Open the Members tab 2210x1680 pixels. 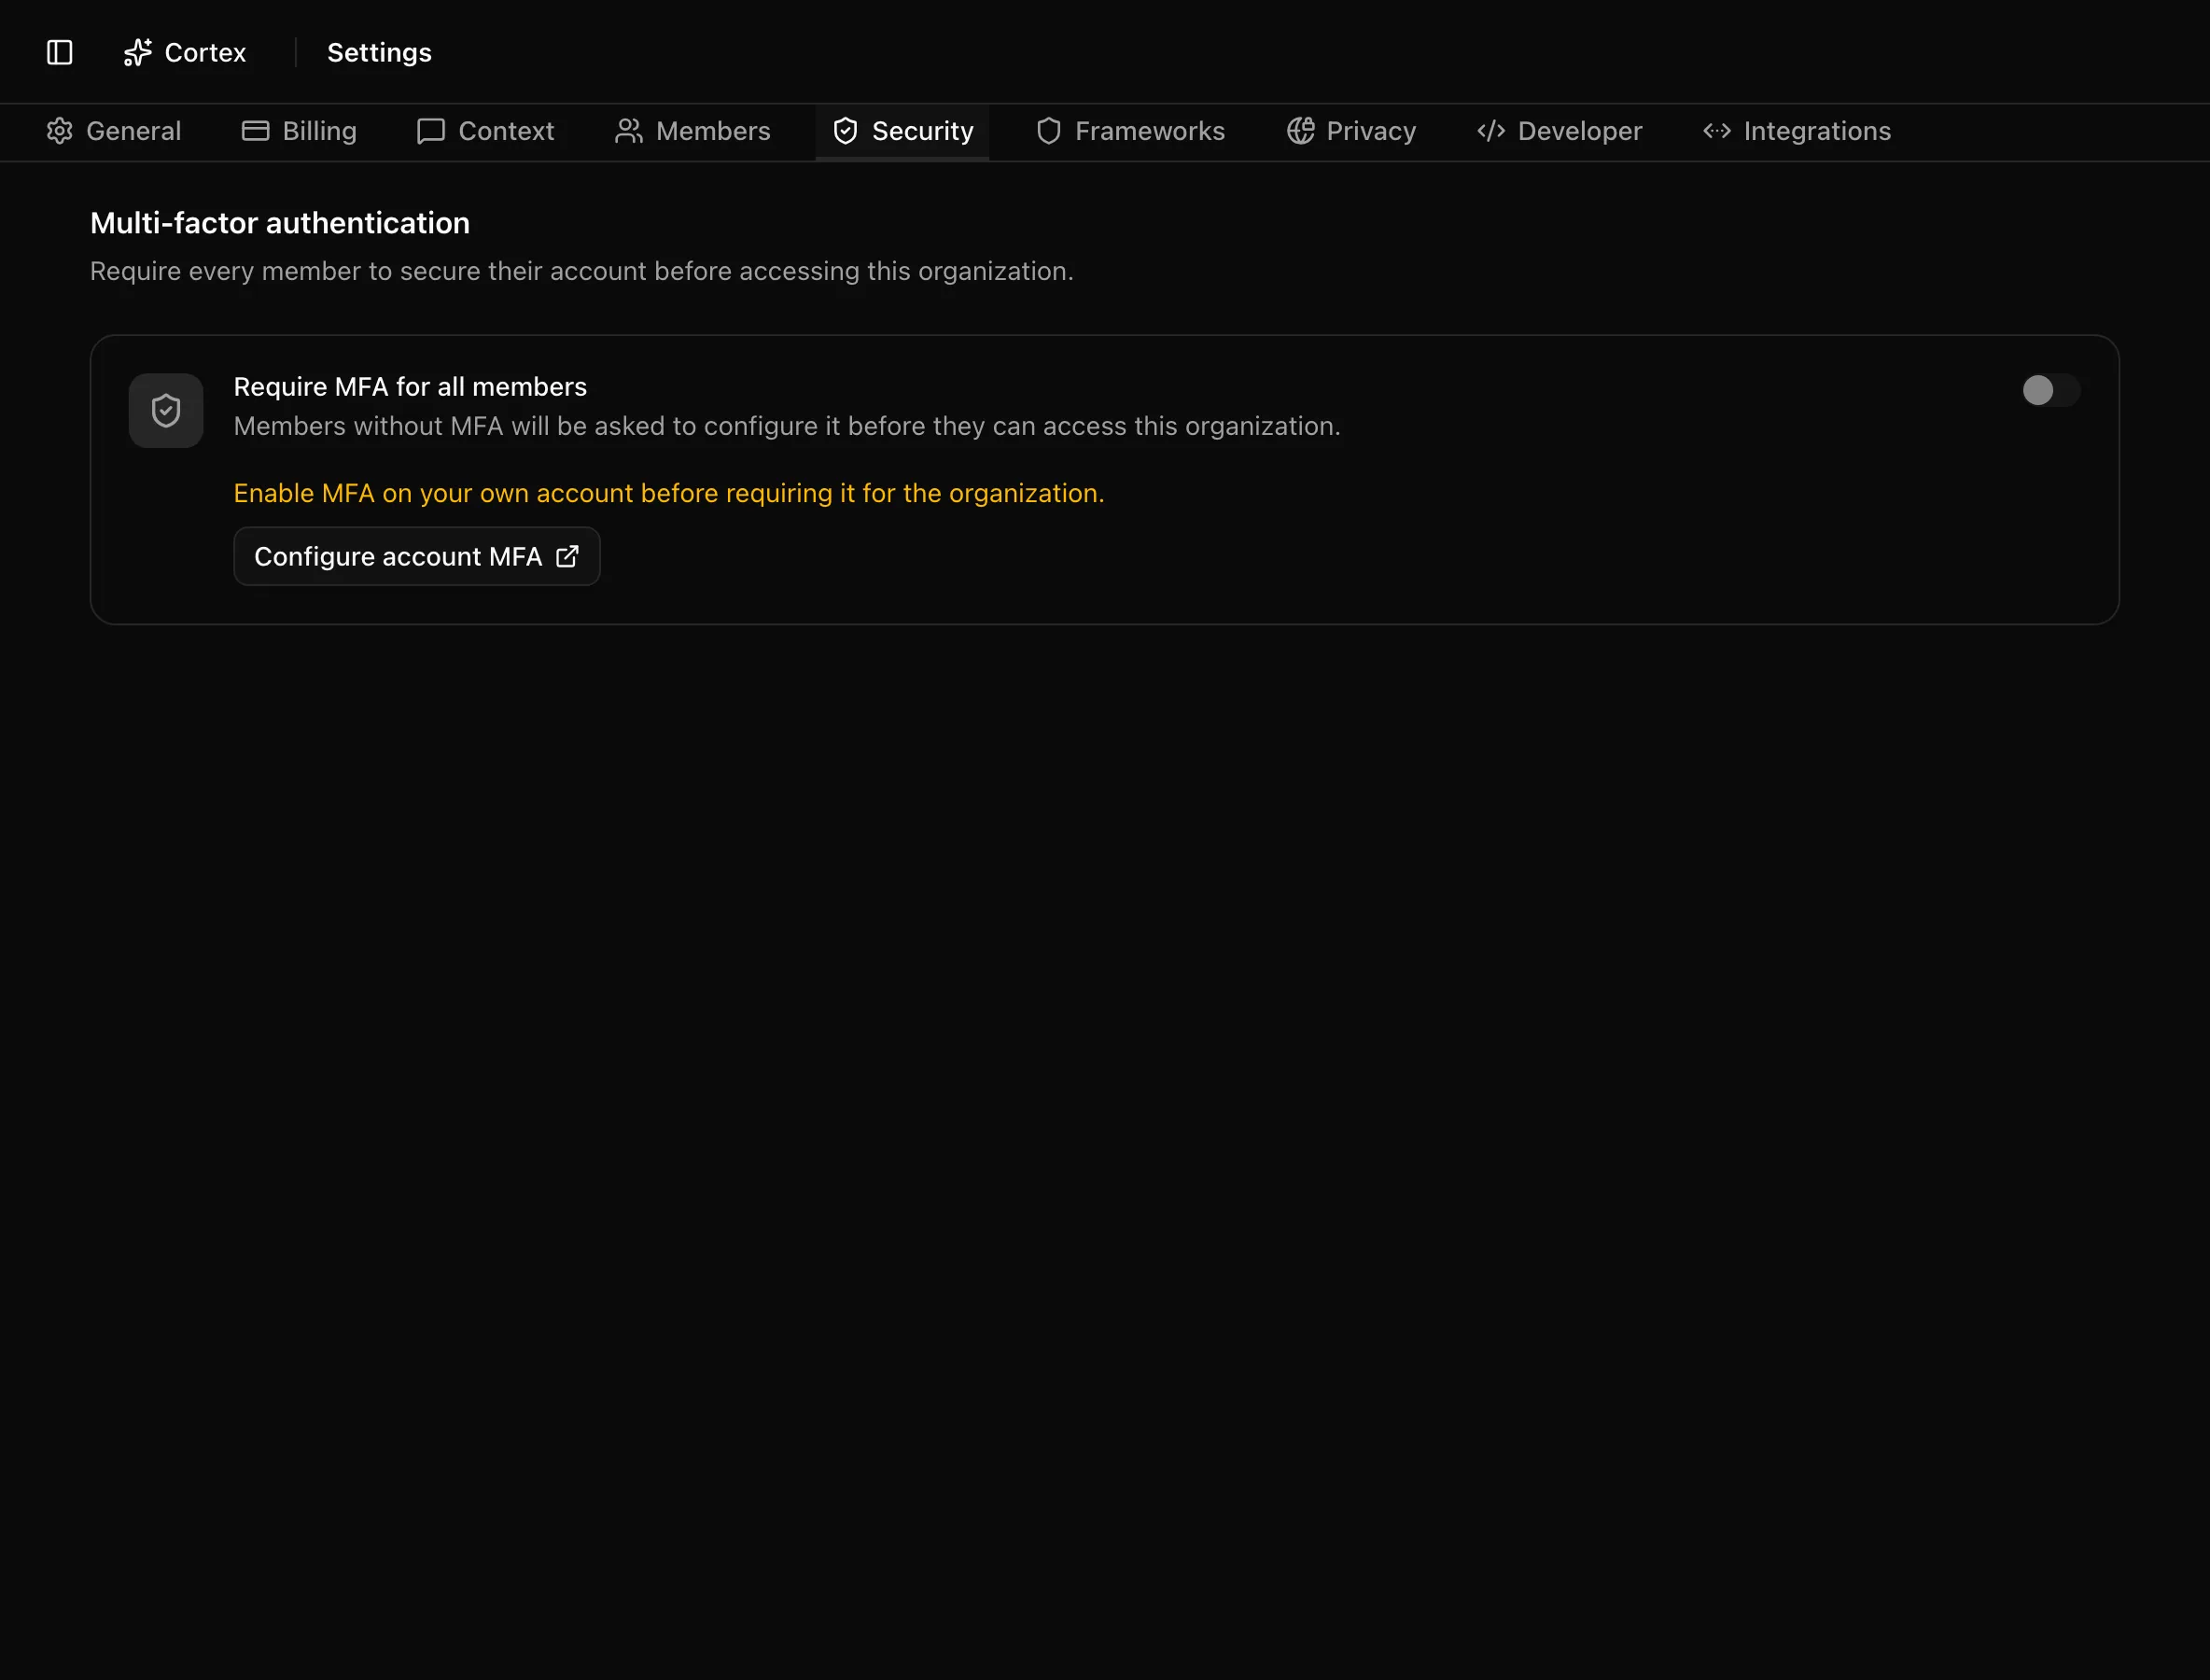pyautogui.click(x=693, y=131)
